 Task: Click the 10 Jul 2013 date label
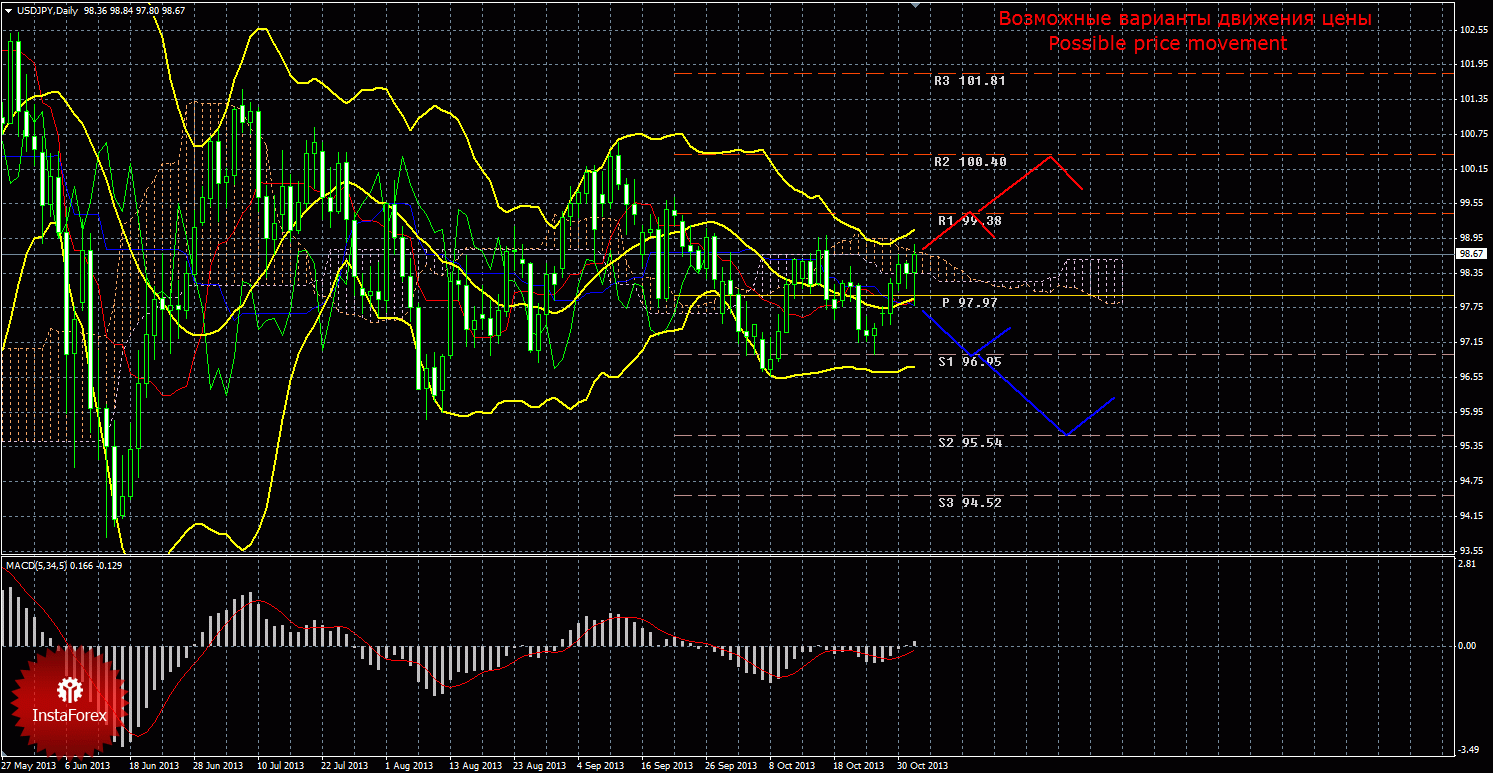click(x=279, y=765)
